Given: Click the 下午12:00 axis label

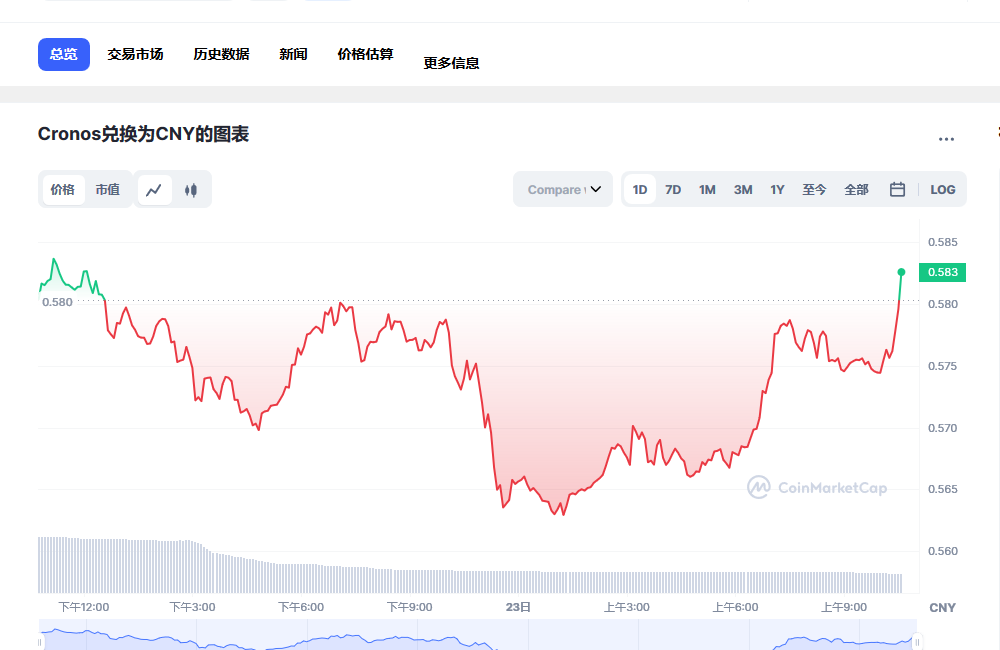Looking at the screenshot, I should point(84,607).
